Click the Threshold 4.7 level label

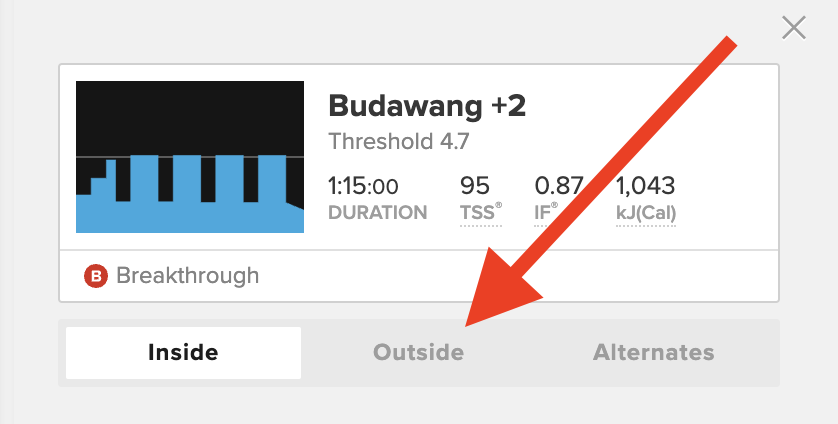(x=399, y=142)
